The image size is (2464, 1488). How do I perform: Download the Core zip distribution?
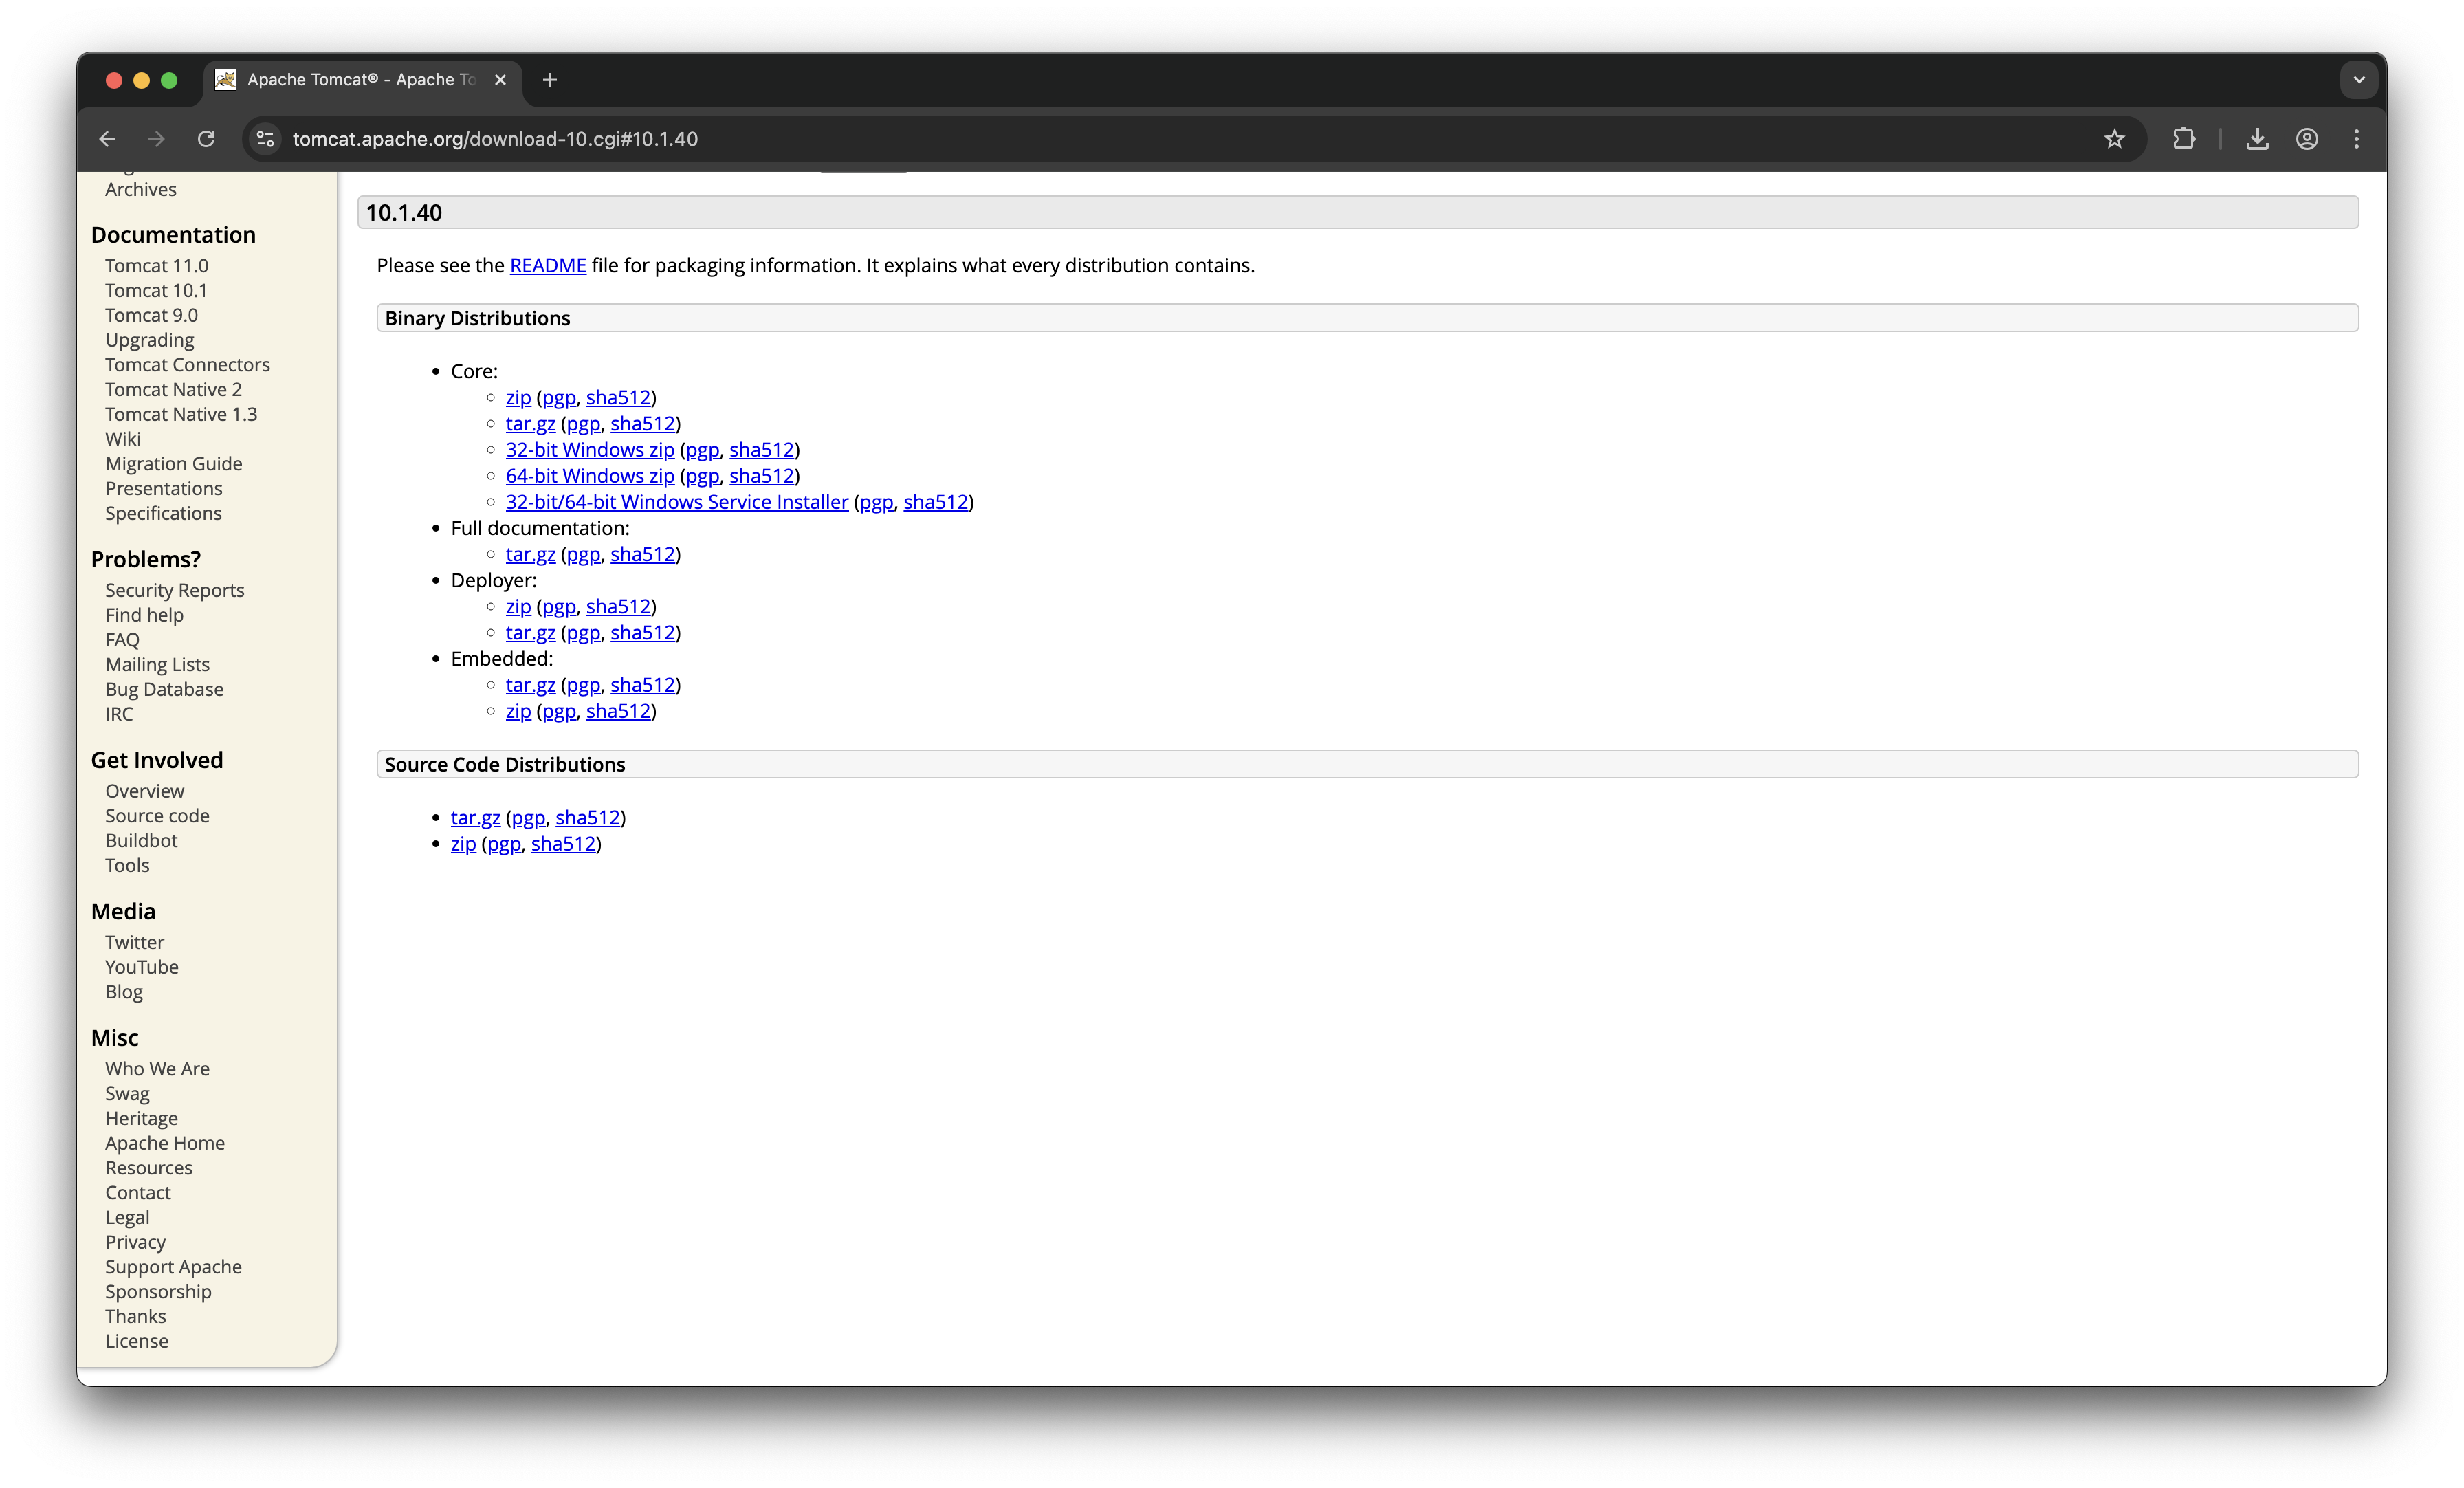tap(518, 397)
